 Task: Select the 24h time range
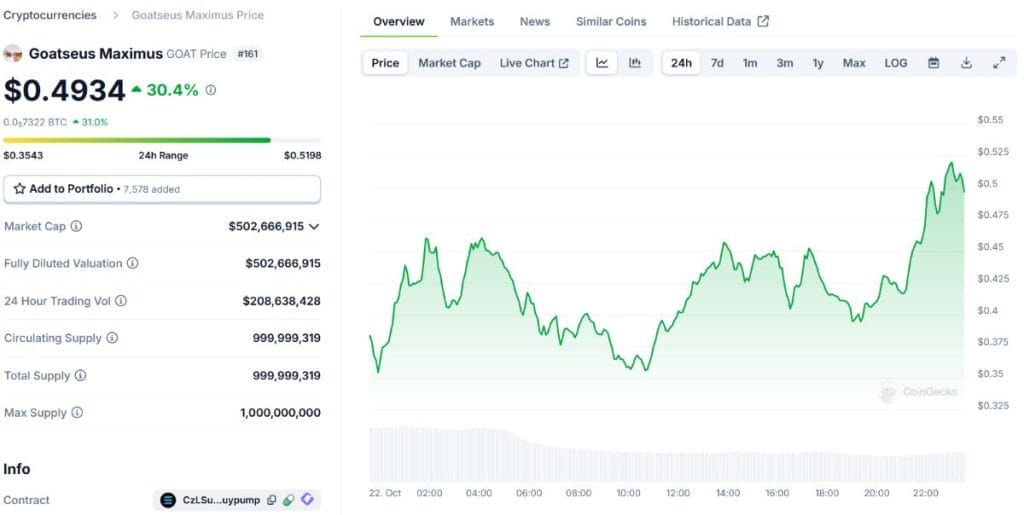click(x=681, y=63)
